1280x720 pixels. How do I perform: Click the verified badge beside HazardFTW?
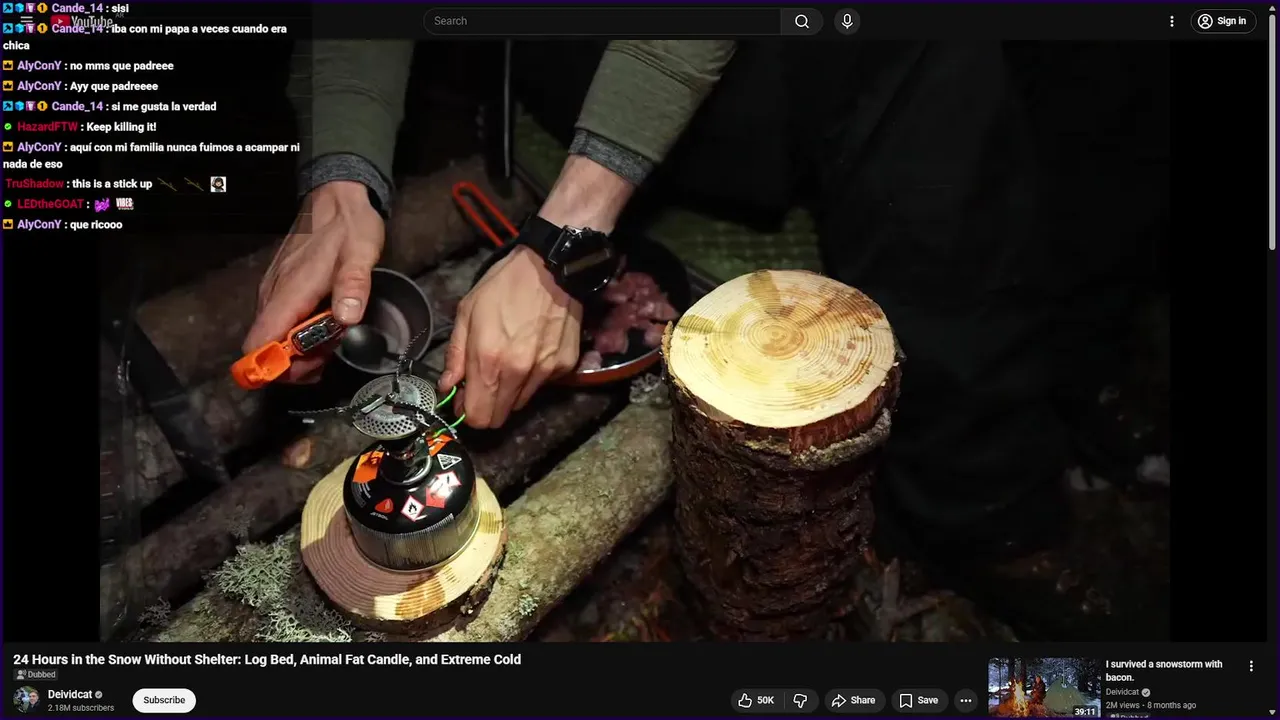(x=8, y=127)
